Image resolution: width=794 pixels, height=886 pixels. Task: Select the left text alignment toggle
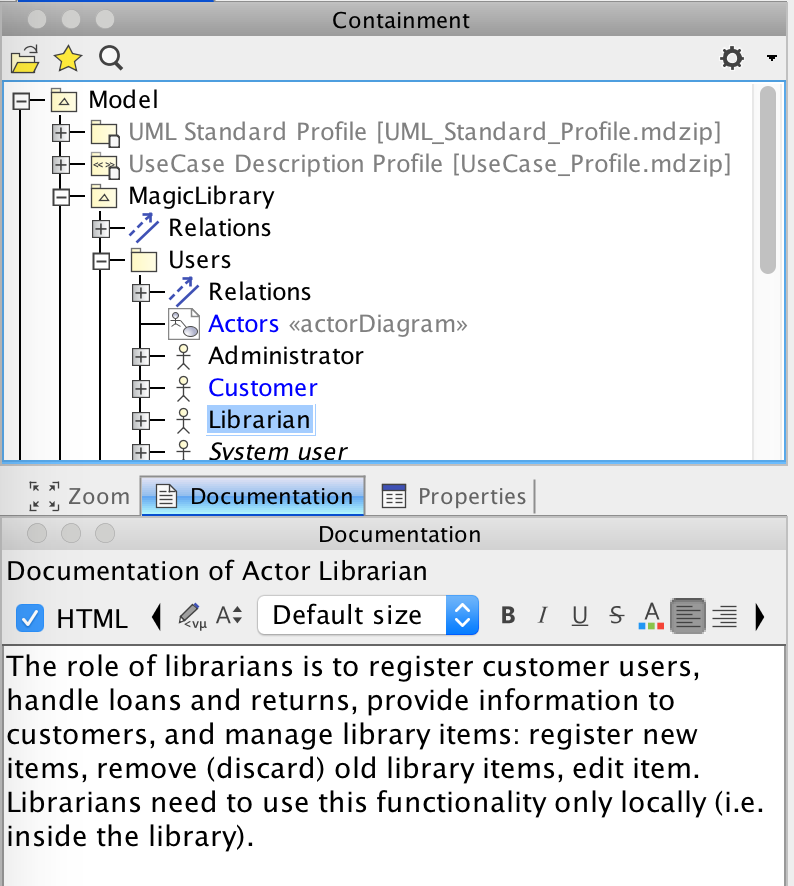pos(688,616)
